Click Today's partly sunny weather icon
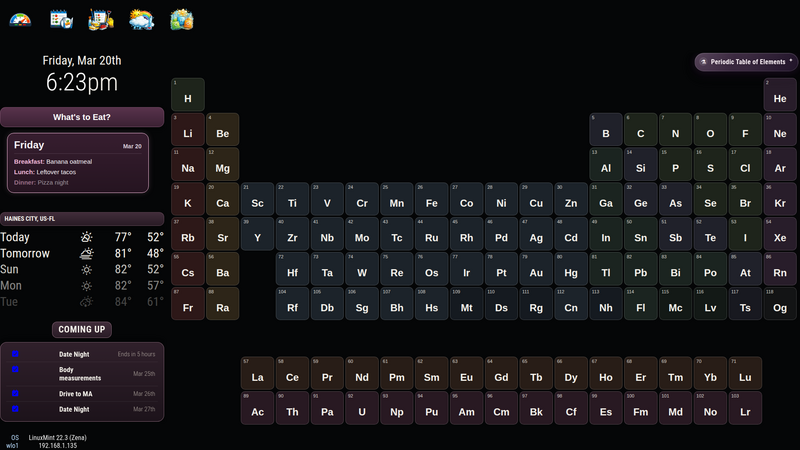 [87, 237]
